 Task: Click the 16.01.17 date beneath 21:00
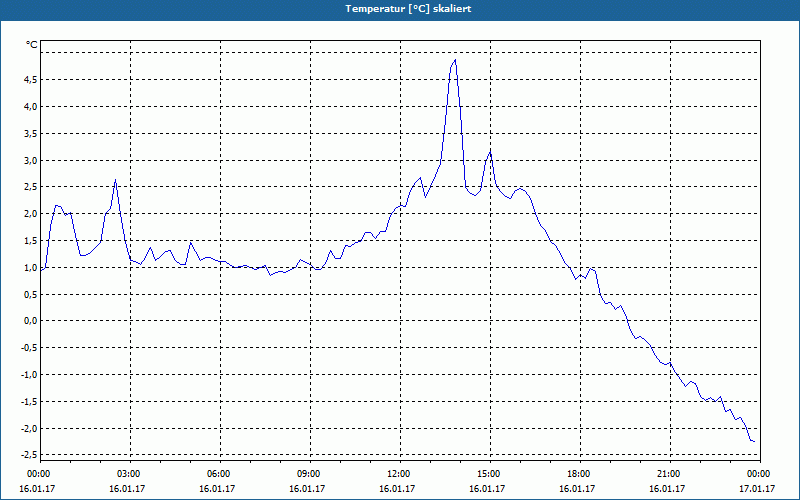pos(667,489)
